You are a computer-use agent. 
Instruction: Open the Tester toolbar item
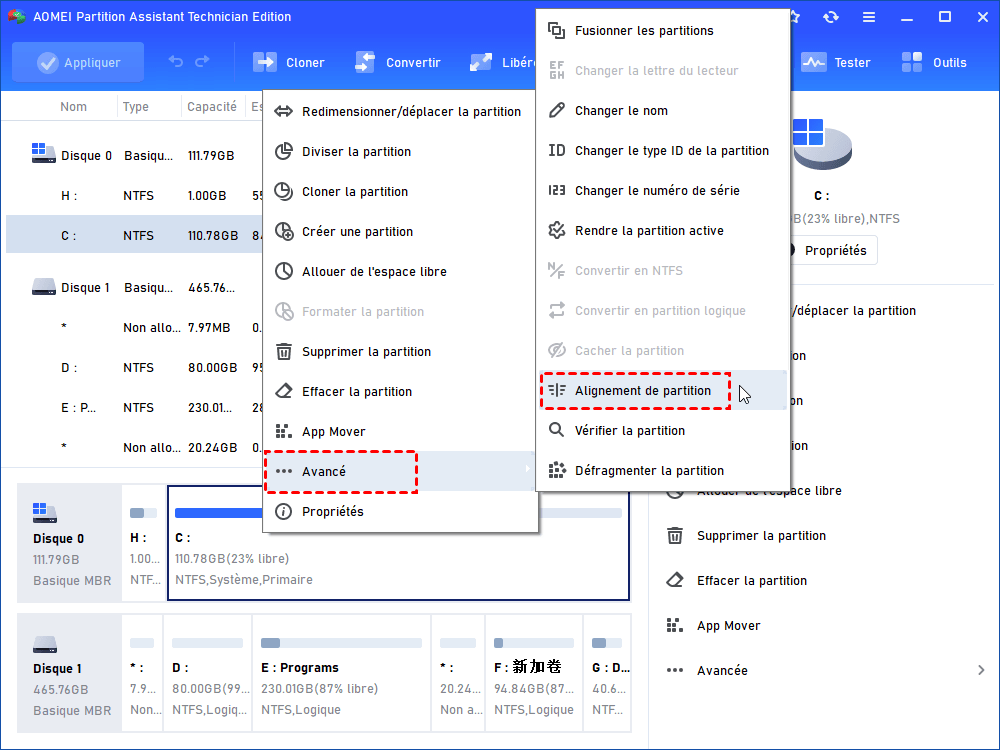click(835, 62)
